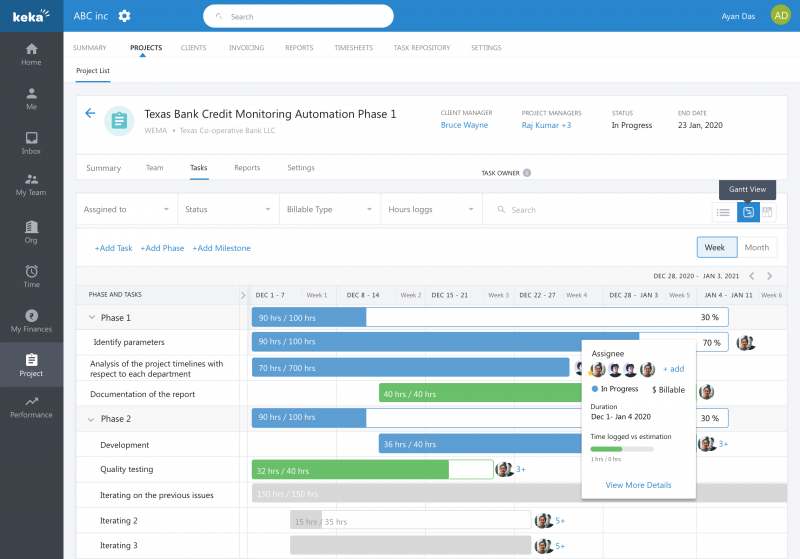800x559 pixels.
Task: Switch to the project Summary tab
Action: [x=104, y=168]
